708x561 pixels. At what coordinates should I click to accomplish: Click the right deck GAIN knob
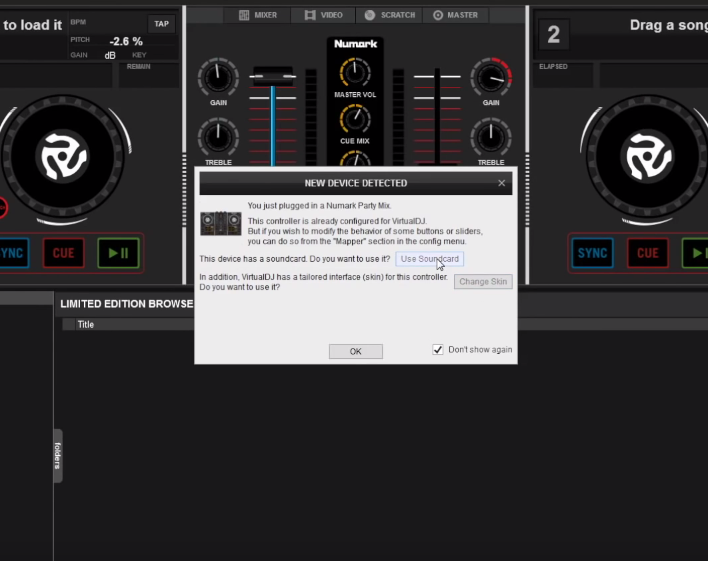(x=491, y=77)
